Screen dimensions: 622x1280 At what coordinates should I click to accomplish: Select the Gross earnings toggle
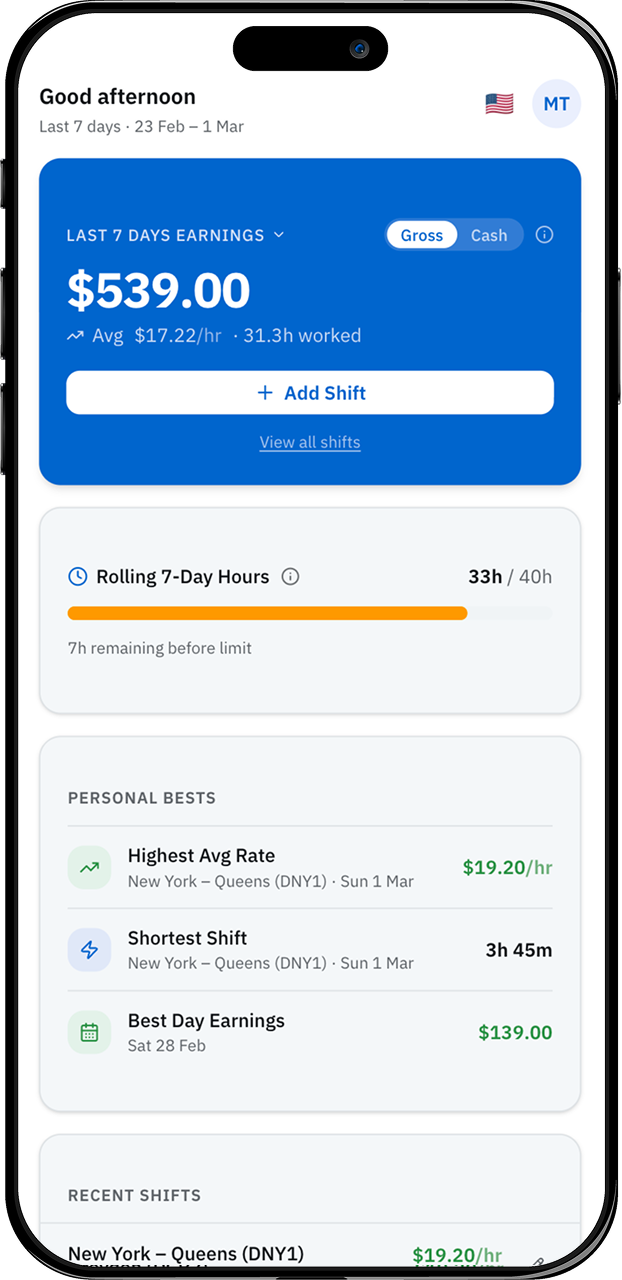(x=422, y=234)
